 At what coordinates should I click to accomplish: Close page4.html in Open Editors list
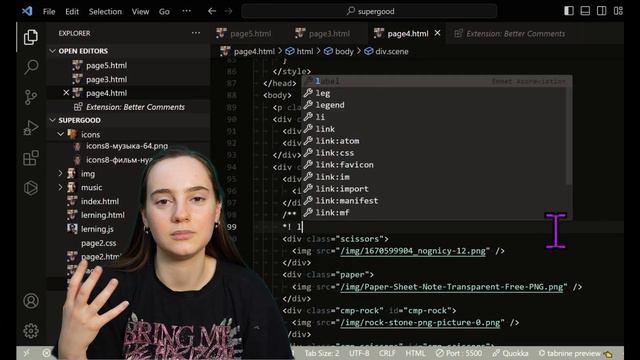[66, 93]
